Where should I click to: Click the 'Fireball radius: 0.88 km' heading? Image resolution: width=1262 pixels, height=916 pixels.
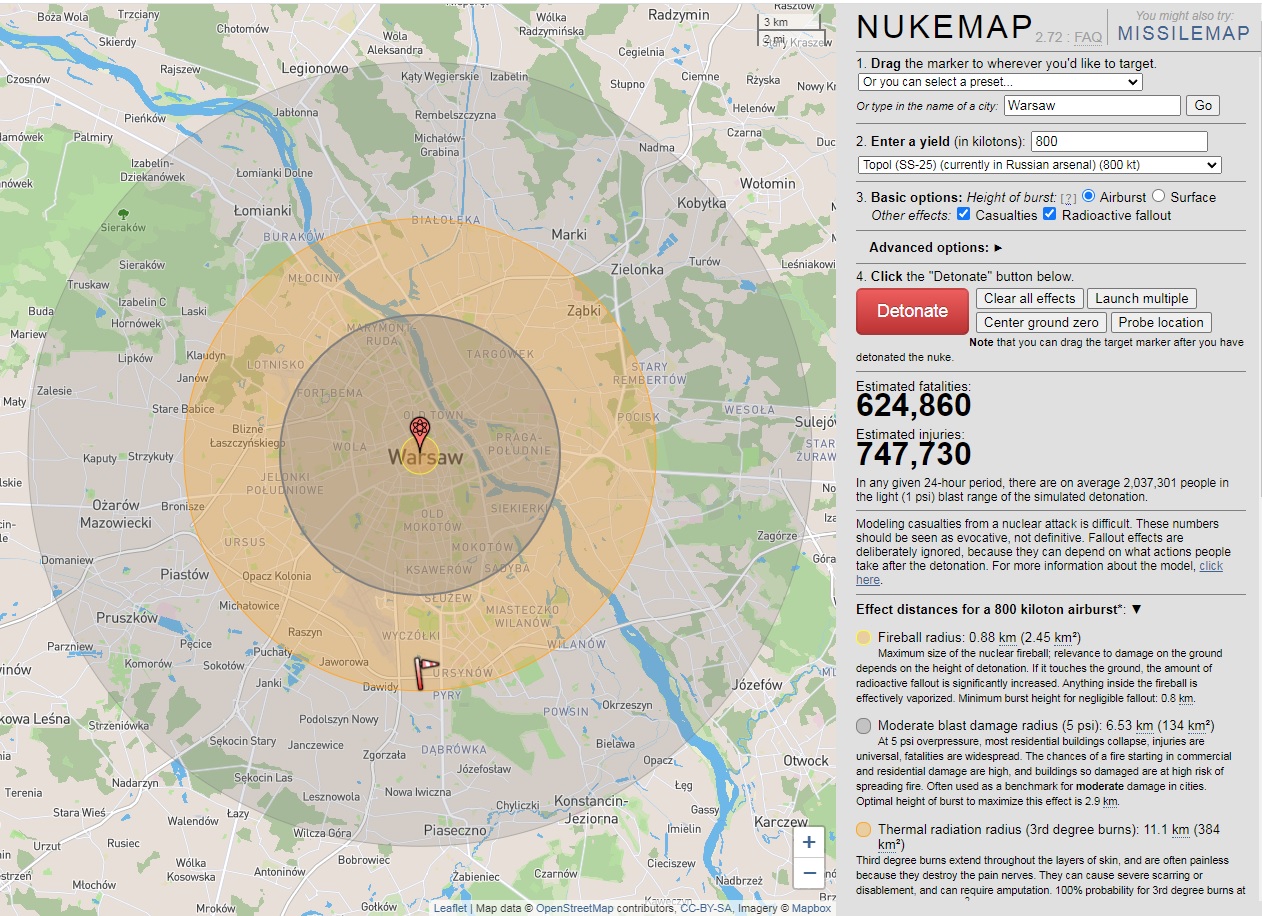click(x=979, y=637)
